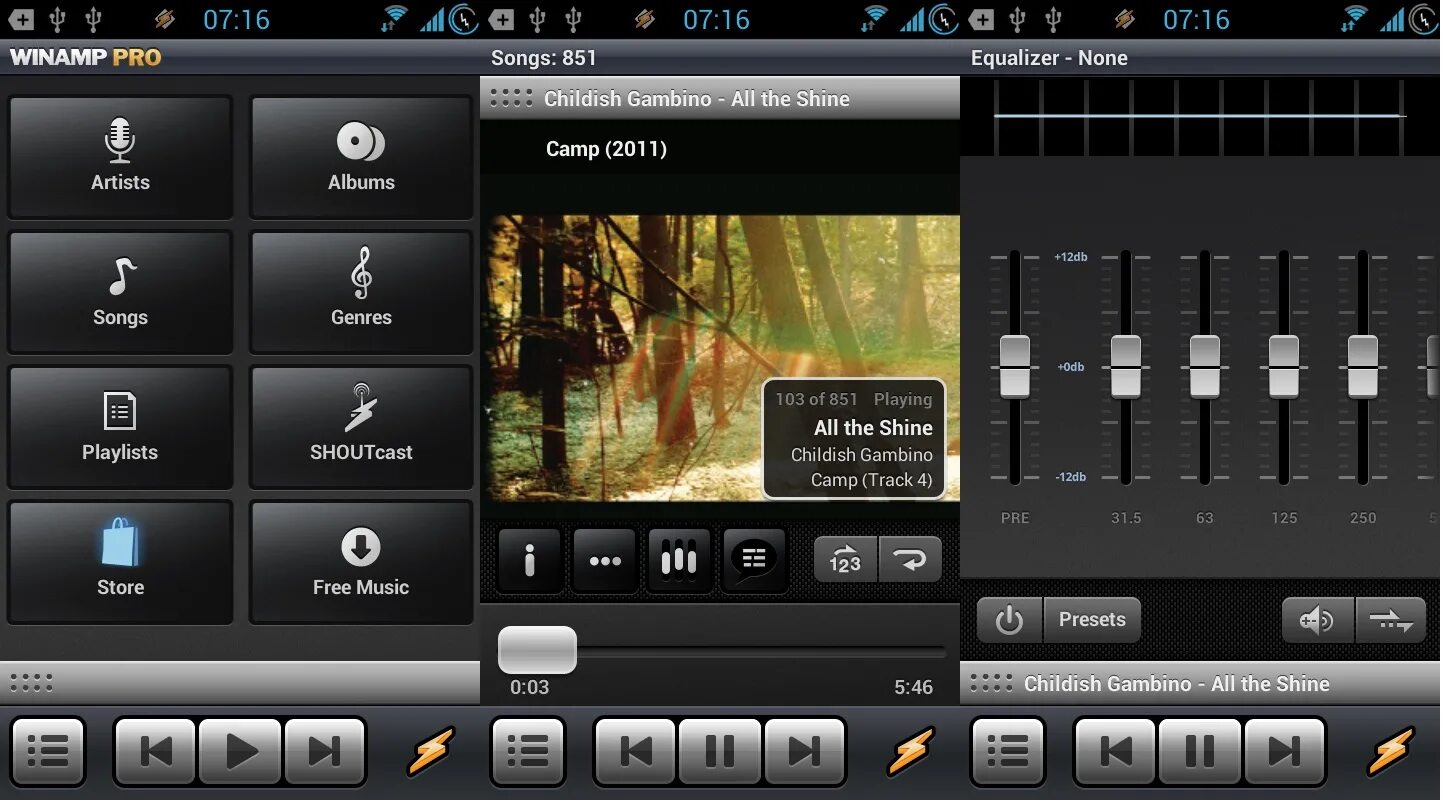This screenshot has height=800, width=1442.
Task: Click the elapsed time 0:03
Action: pyautogui.click(x=529, y=687)
